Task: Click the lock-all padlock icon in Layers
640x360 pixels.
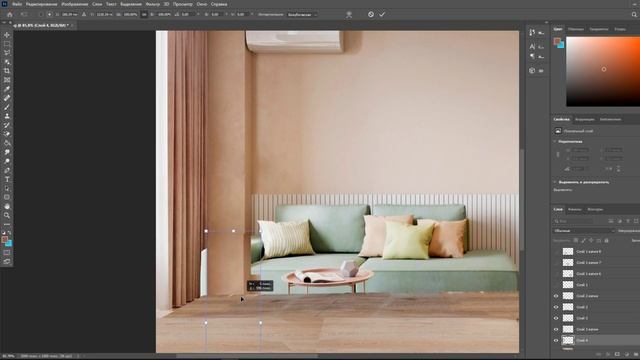Action: (x=607, y=241)
